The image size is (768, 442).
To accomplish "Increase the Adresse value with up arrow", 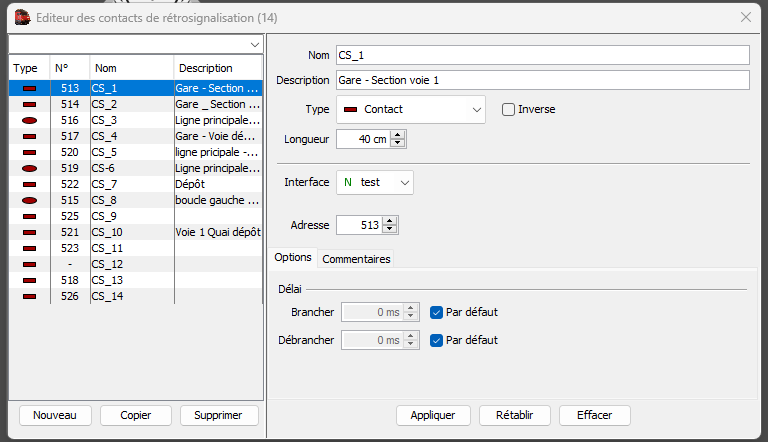I will (390, 221).
